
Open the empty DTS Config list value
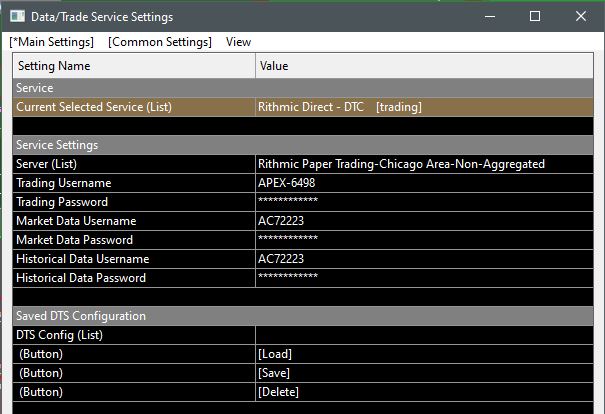coord(424,335)
